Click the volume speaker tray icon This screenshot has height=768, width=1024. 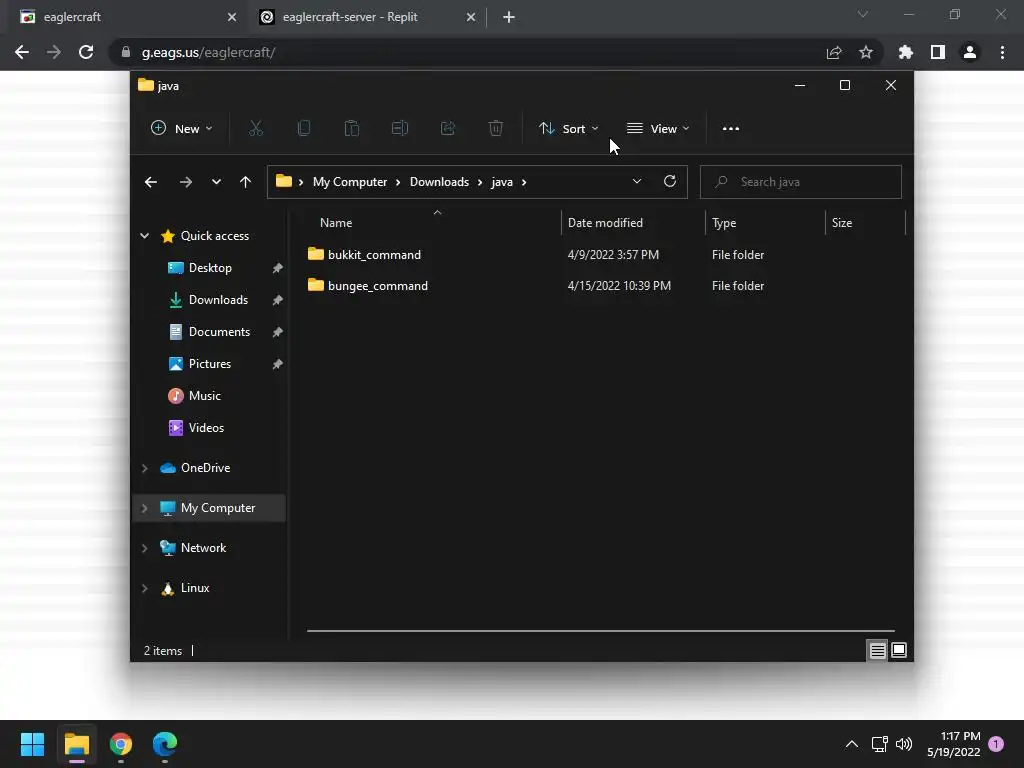904,744
